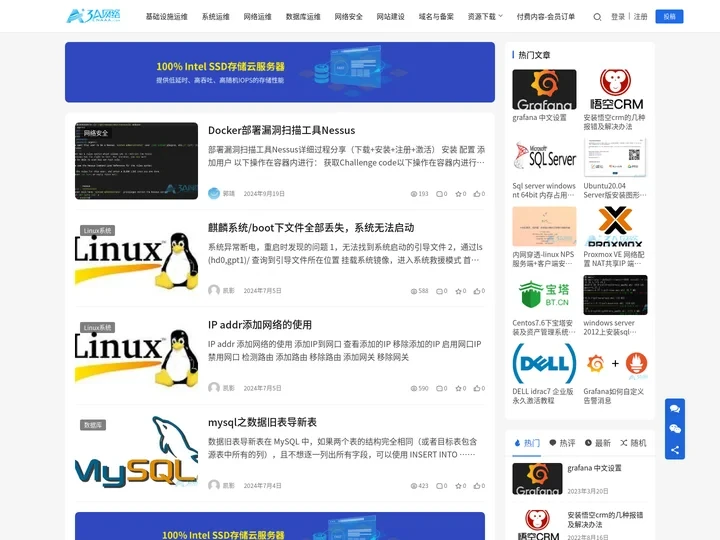Click the 注册 link
The height and width of the screenshot is (540, 720).
[x=641, y=17]
